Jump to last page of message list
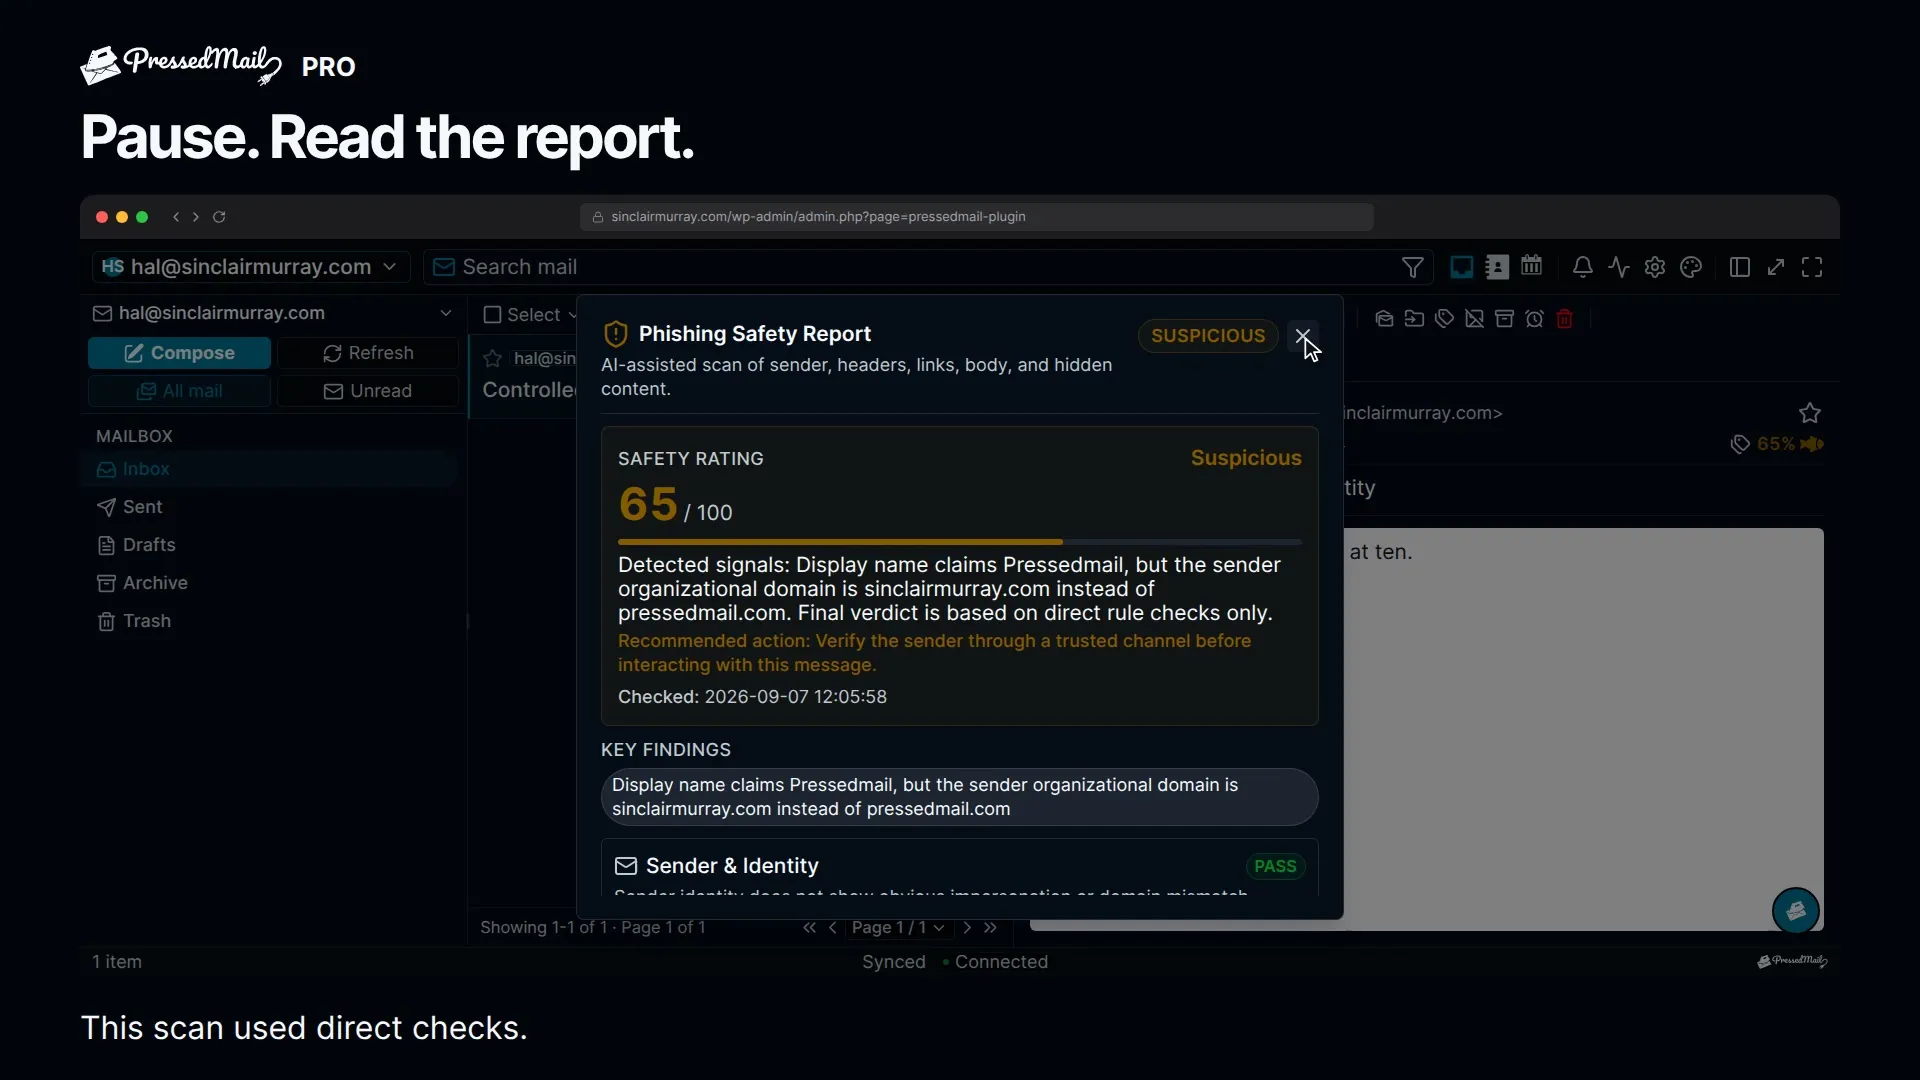Image resolution: width=1920 pixels, height=1080 pixels. [x=990, y=928]
